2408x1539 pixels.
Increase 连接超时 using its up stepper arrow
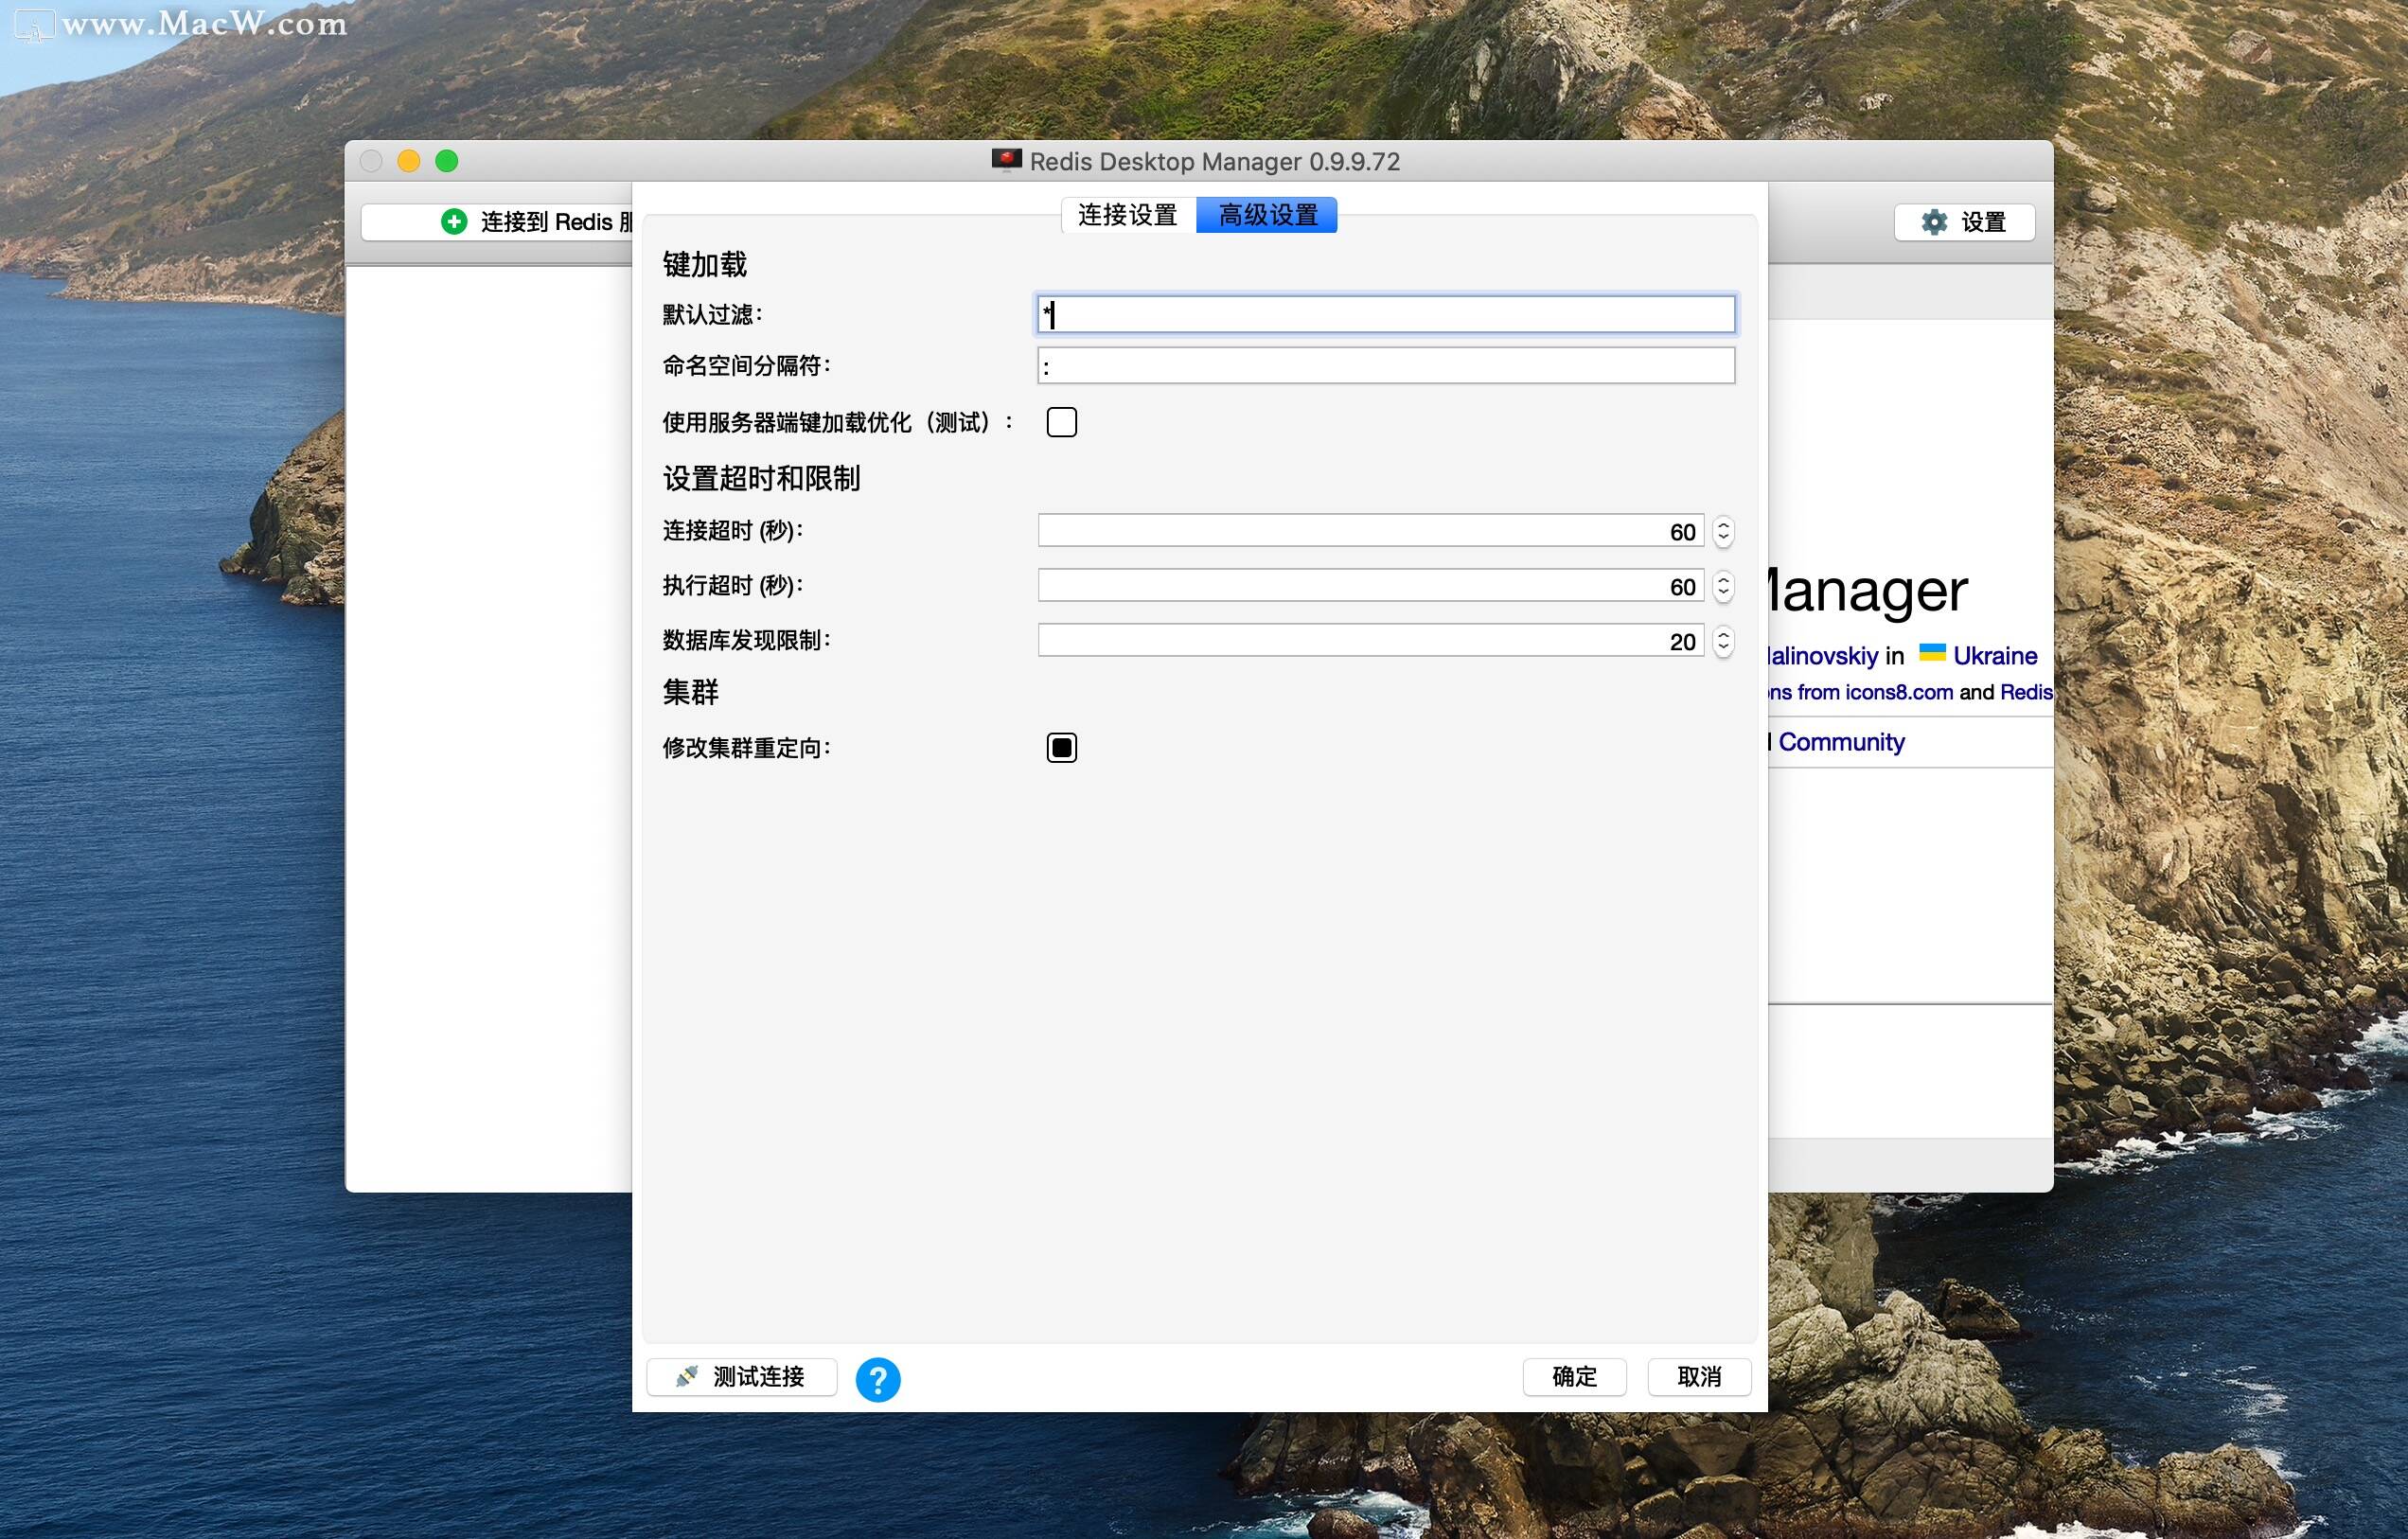click(1723, 525)
